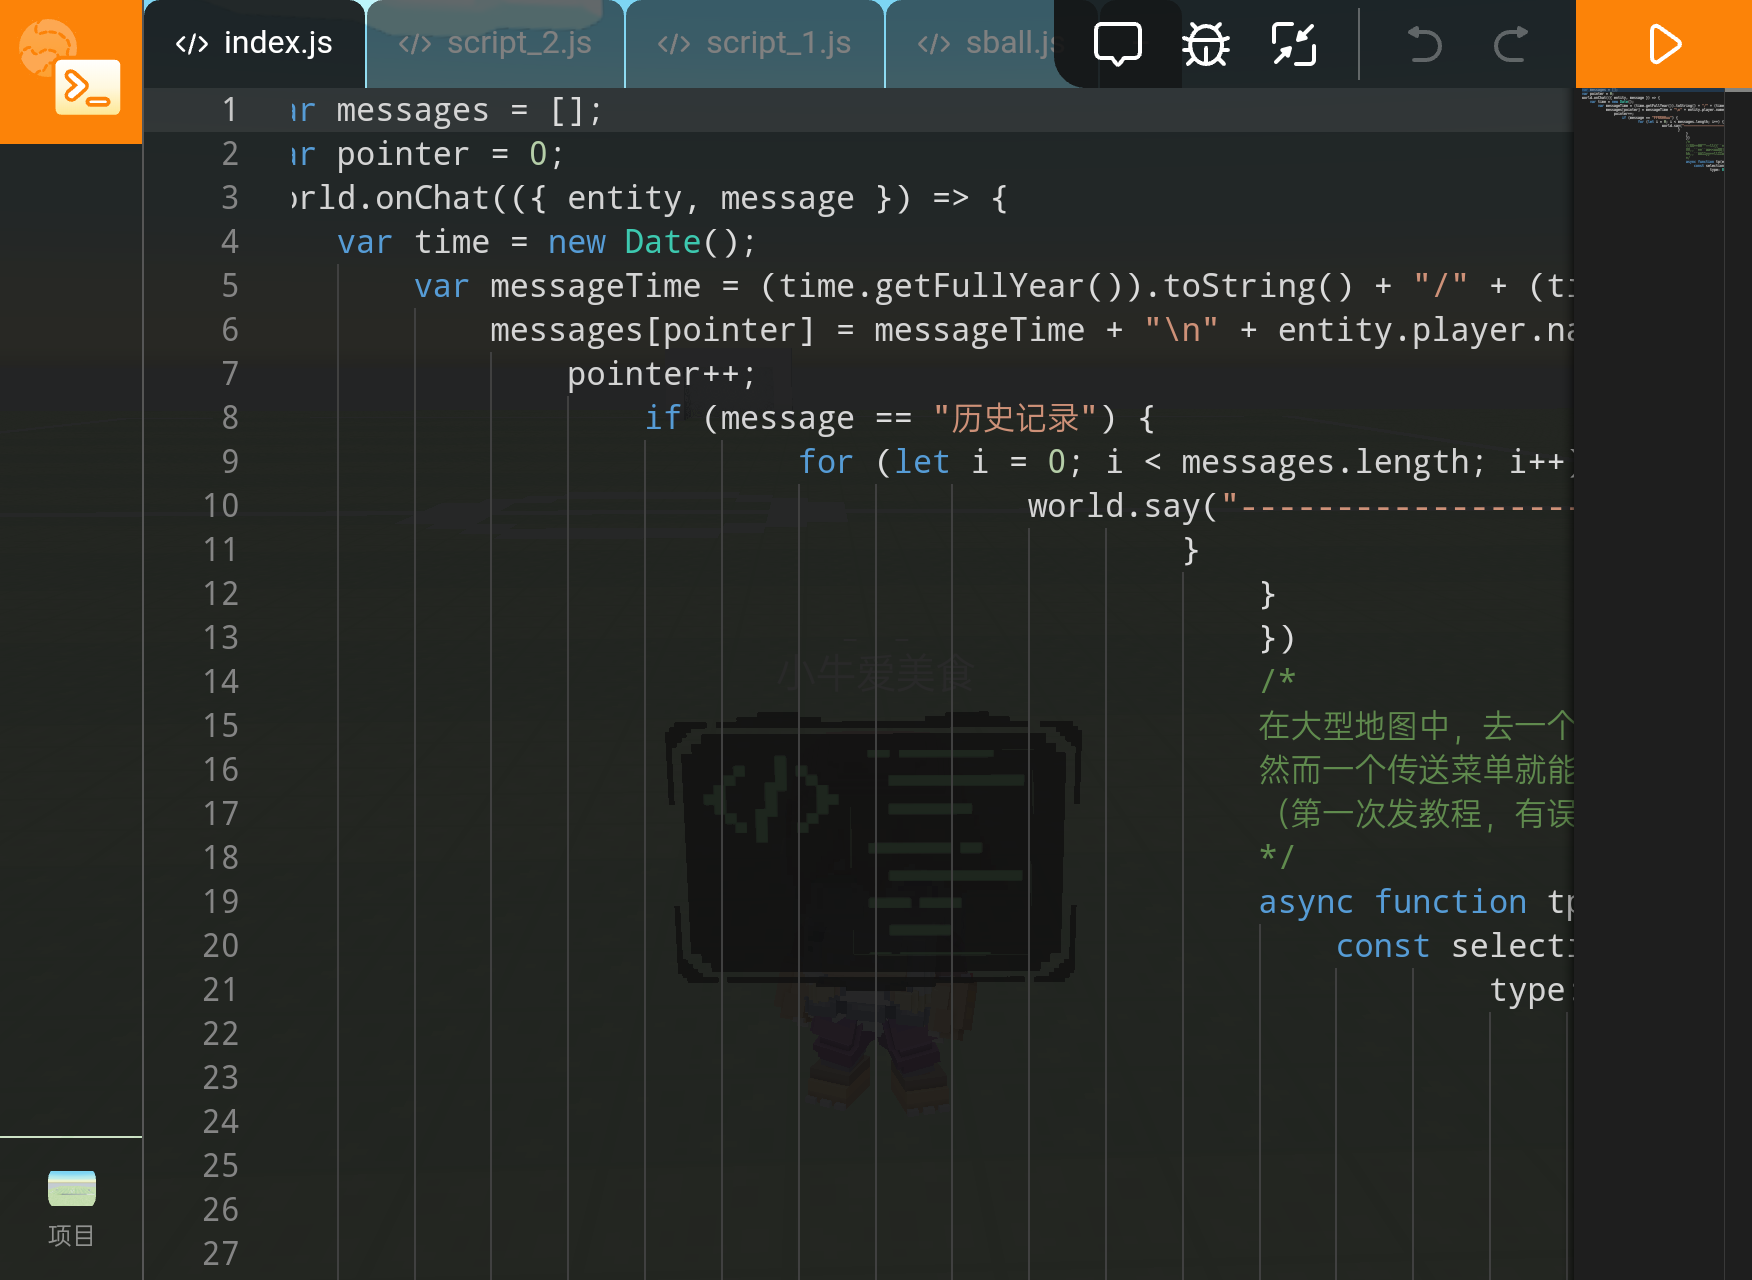The image size is (1752, 1280).
Task: Click the code minimap preview
Action: click(x=1652, y=130)
